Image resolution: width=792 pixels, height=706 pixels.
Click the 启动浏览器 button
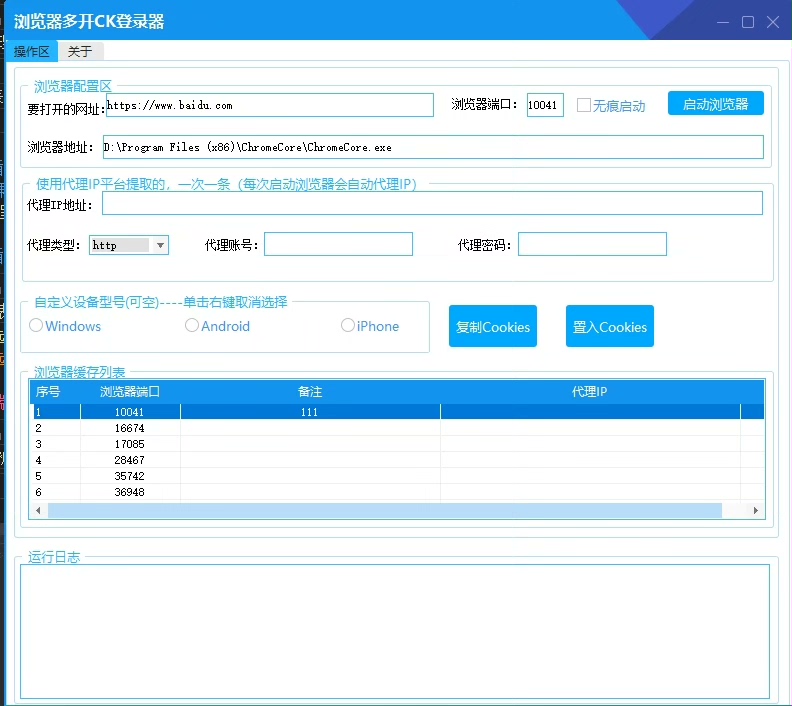click(715, 104)
